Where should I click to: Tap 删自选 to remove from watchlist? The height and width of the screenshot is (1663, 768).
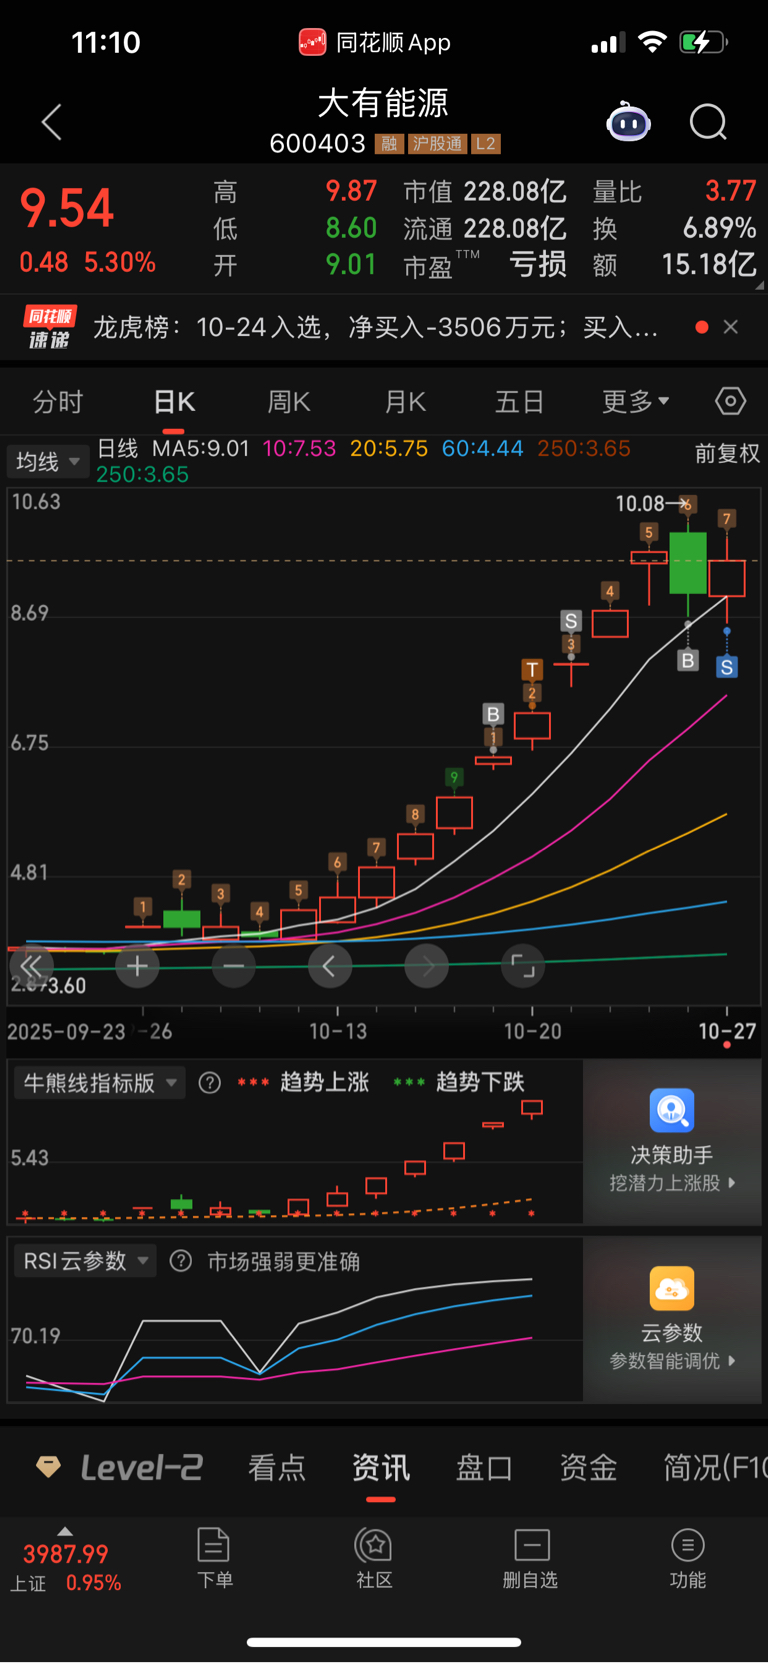(530, 1558)
